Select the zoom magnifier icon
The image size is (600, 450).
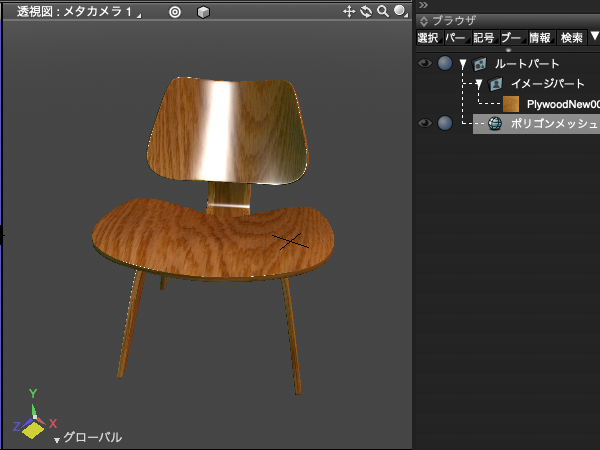pyautogui.click(x=383, y=11)
